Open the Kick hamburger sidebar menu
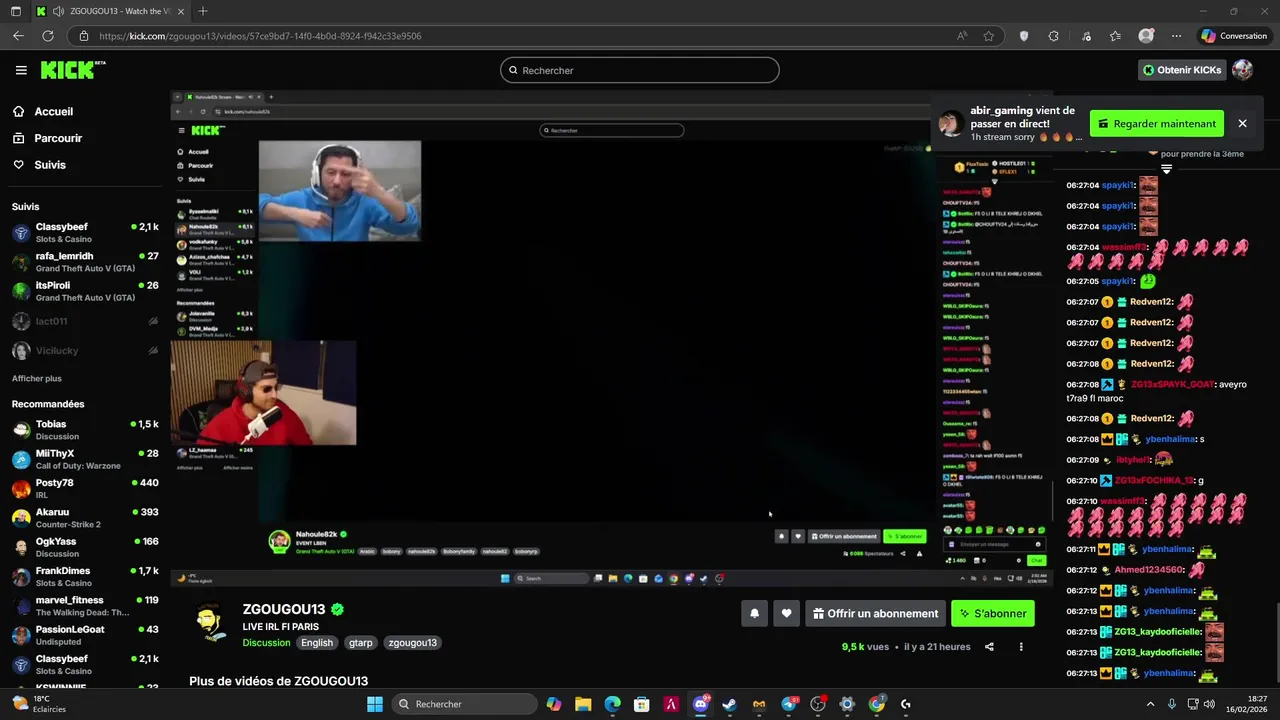 click(x=21, y=70)
